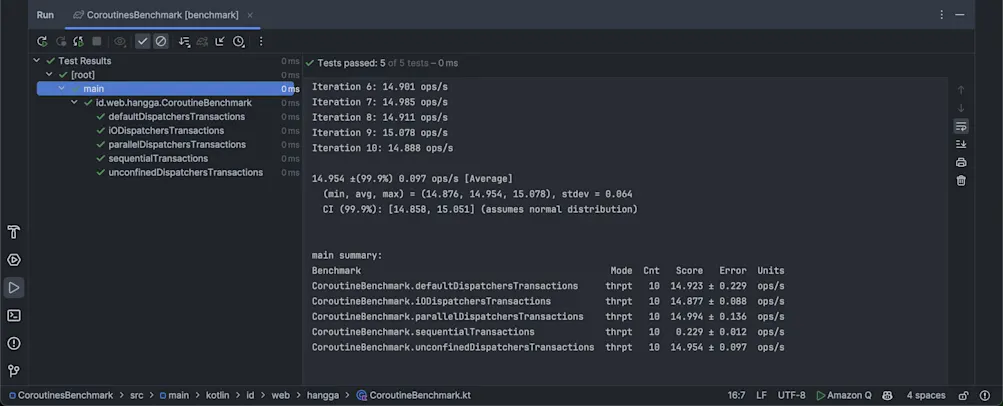Toggle scroll to end of output
1003x406 pixels.
961,144
